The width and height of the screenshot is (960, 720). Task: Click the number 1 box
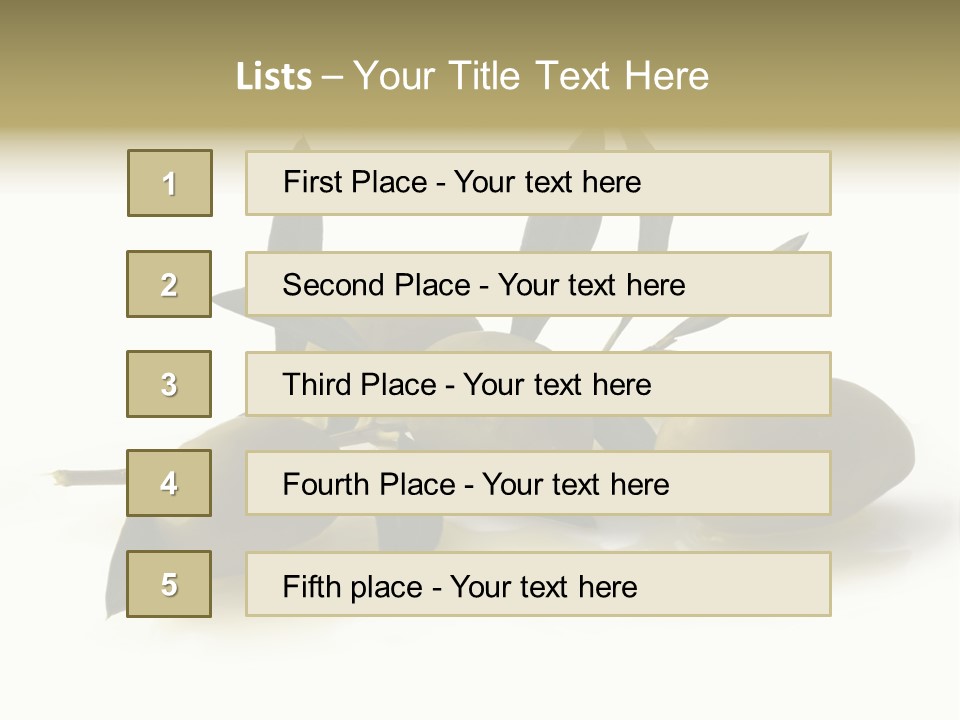click(170, 183)
